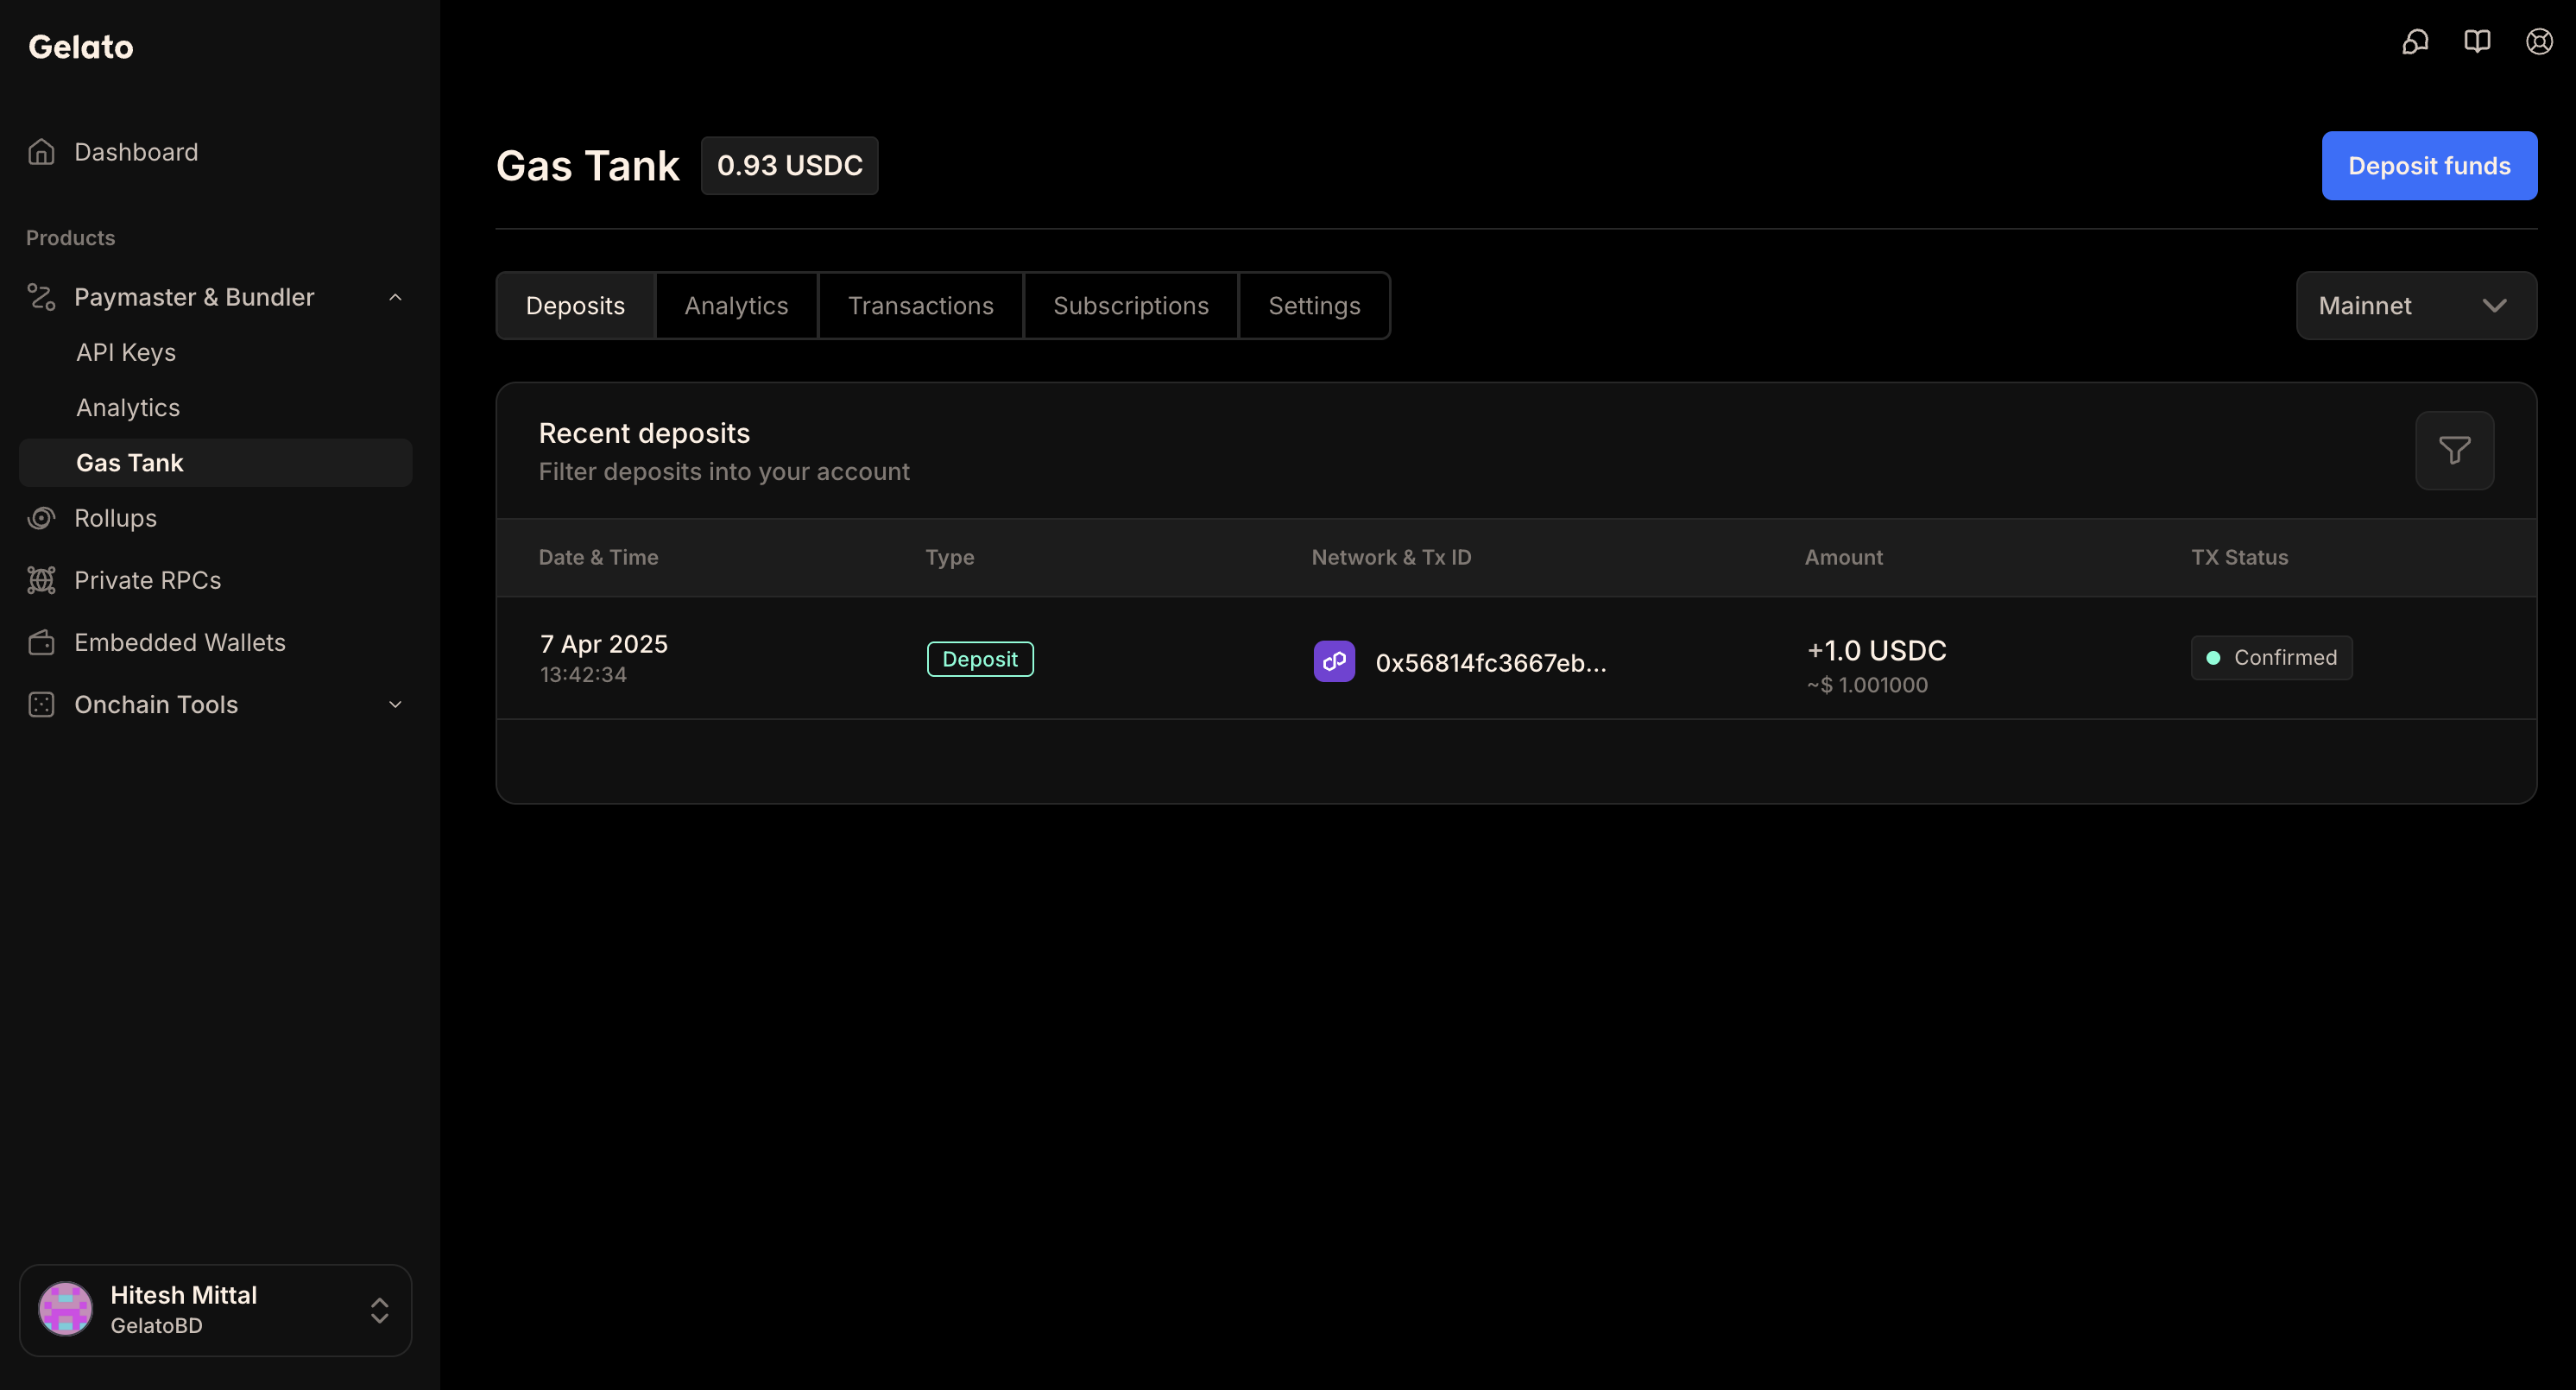Expand the Onchain Tools chevron
The width and height of the screenshot is (2576, 1390).
(x=395, y=705)
